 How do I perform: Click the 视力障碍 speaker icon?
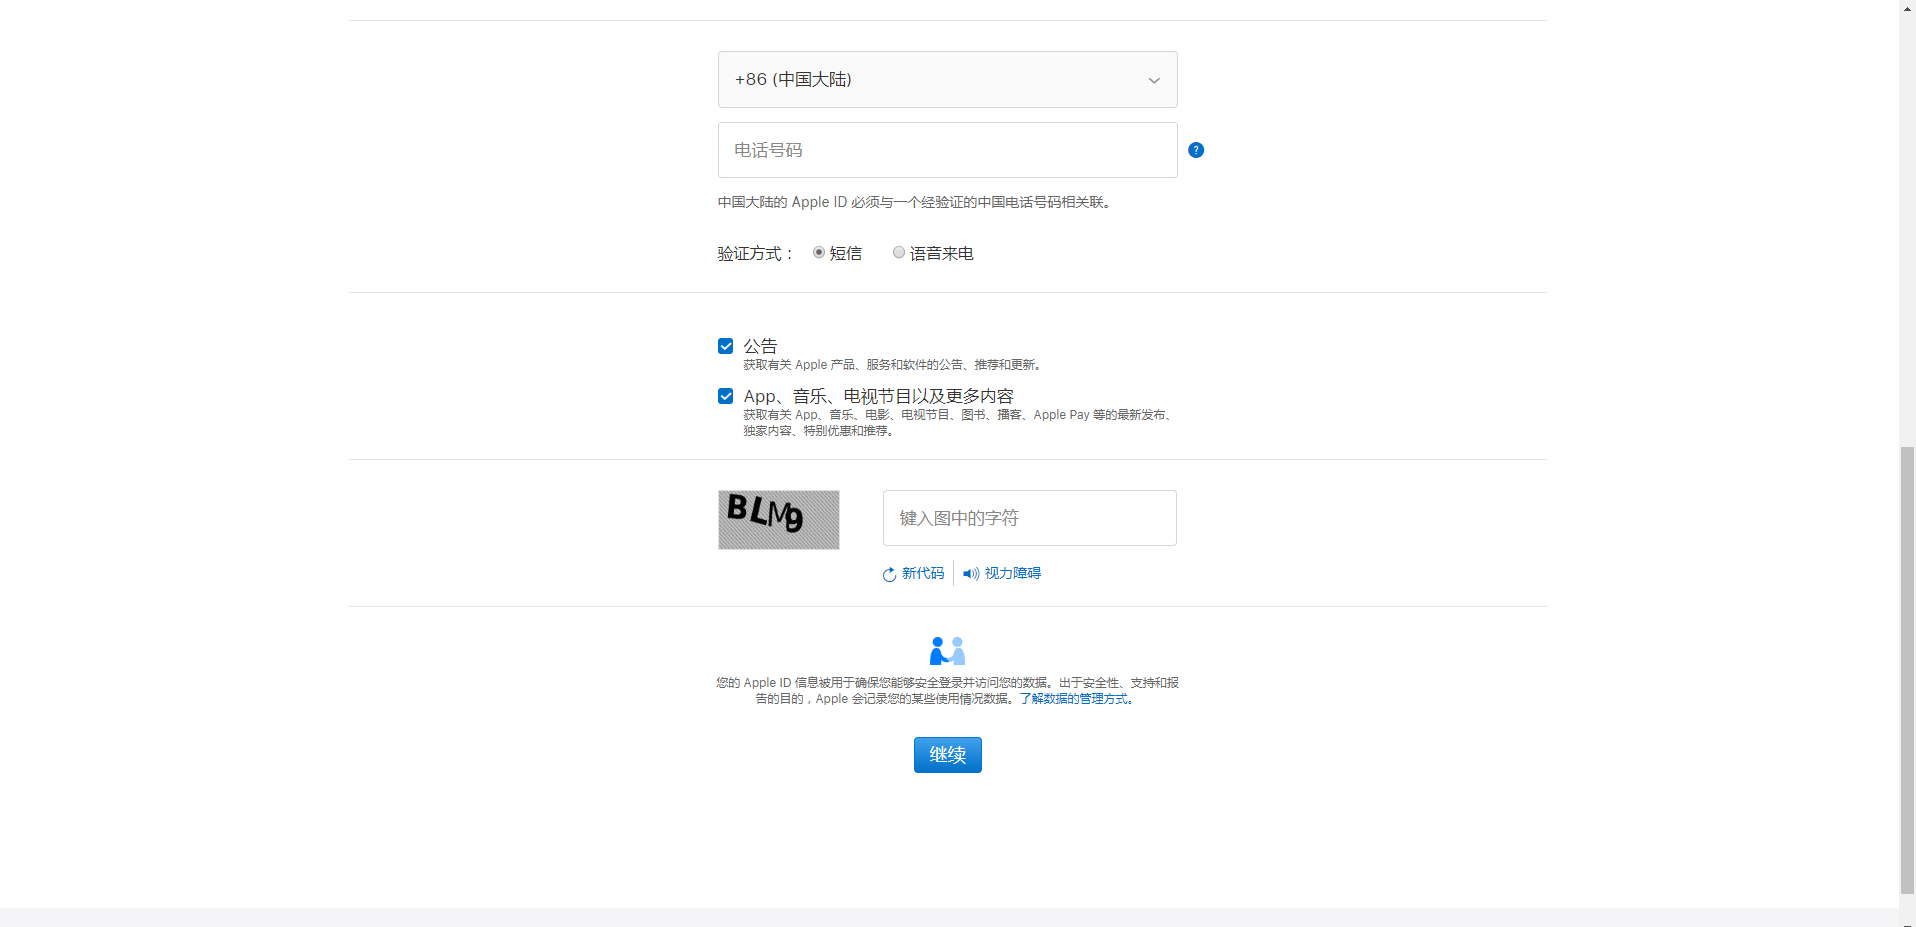971,574
